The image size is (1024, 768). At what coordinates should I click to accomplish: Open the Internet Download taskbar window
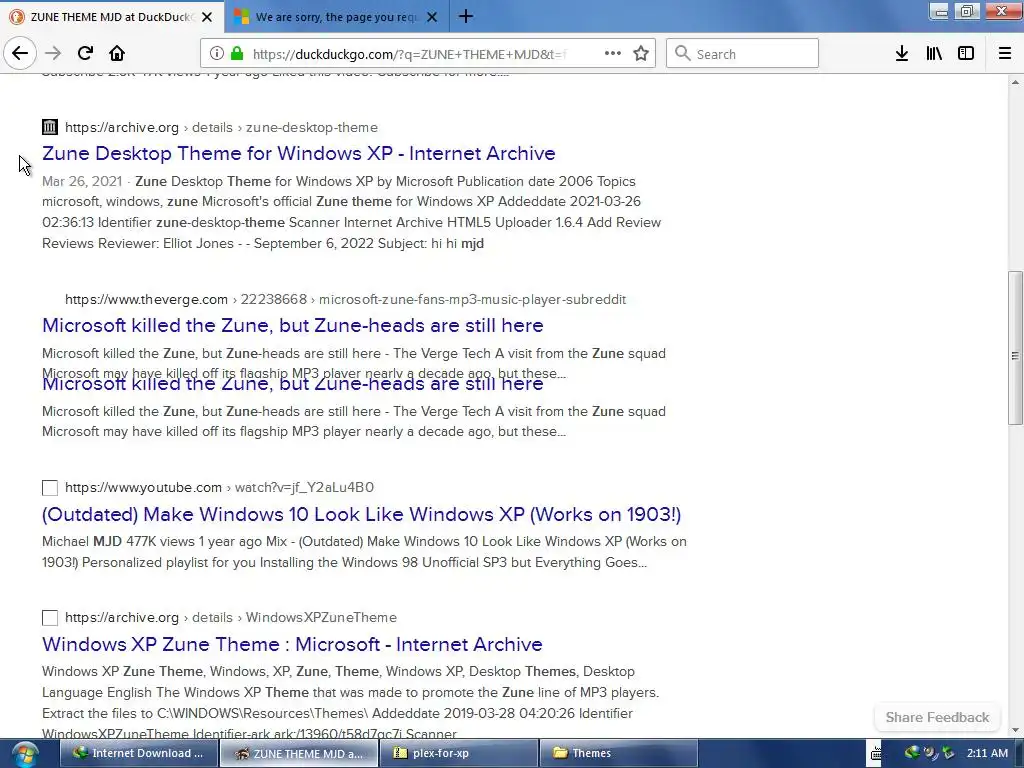[x=138, y=753]
